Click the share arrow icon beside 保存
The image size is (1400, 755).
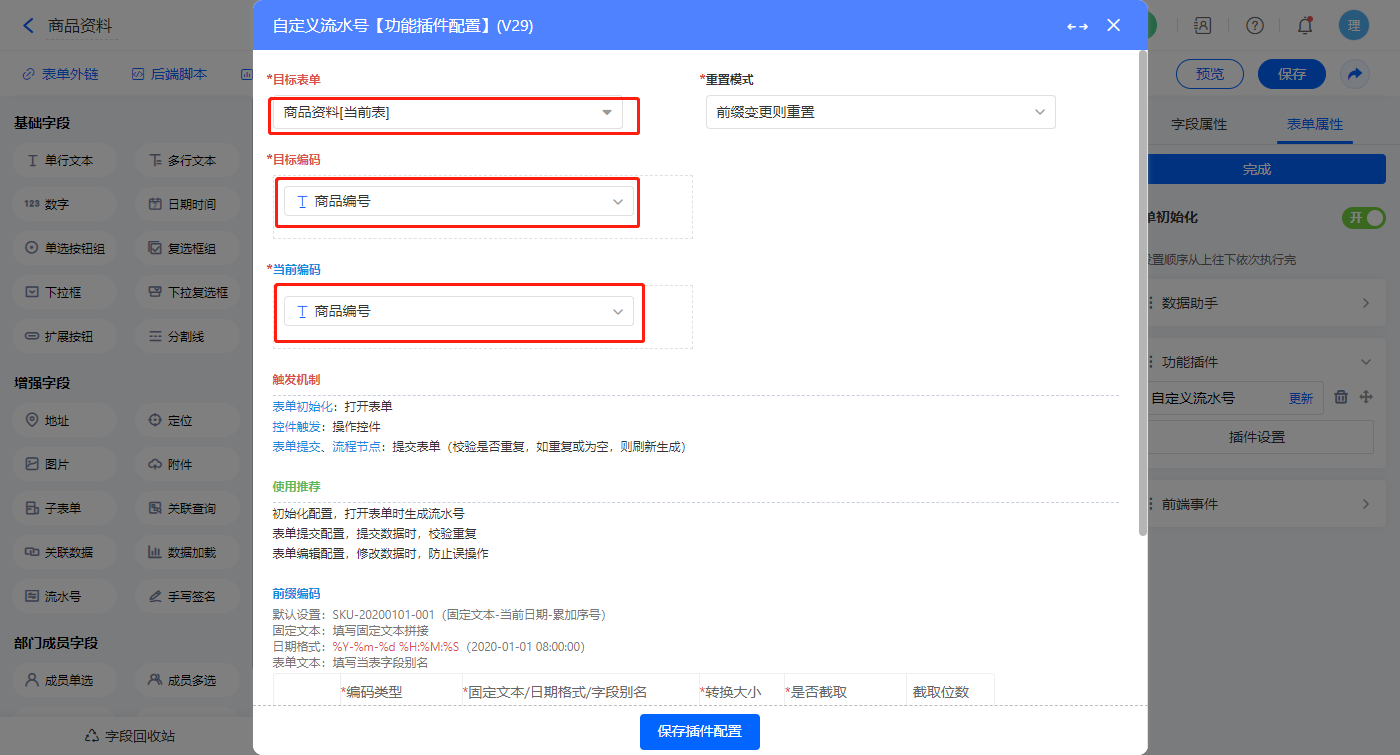1355,74
